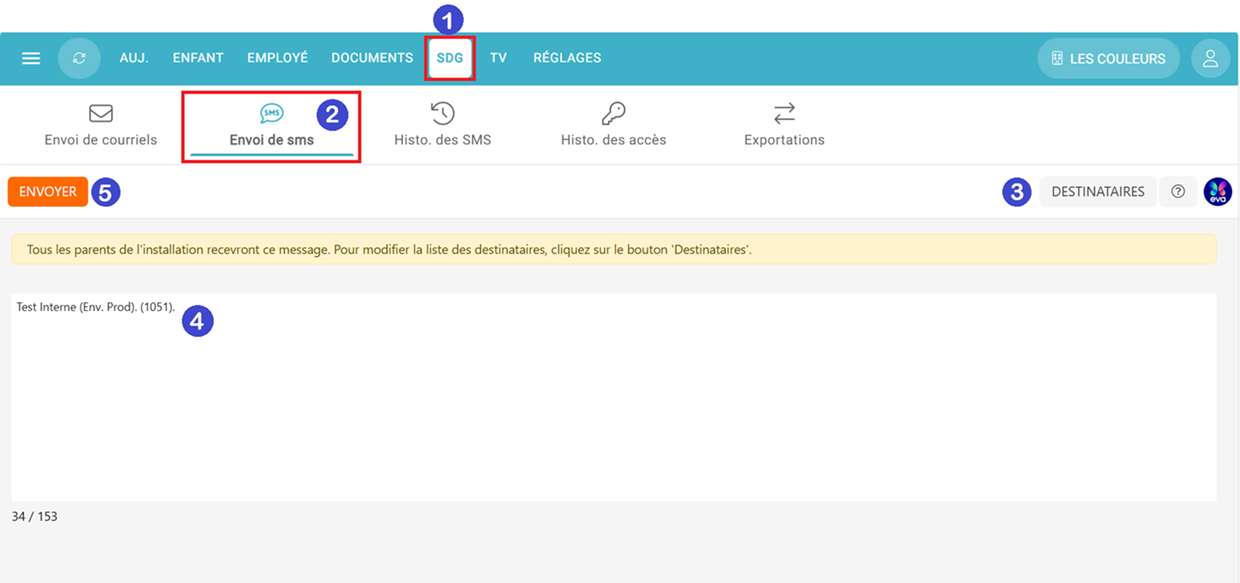The height and width of the screenshot is (583, 1240).
Task: Click inside the SMS message text area
Action: point(613,400)
